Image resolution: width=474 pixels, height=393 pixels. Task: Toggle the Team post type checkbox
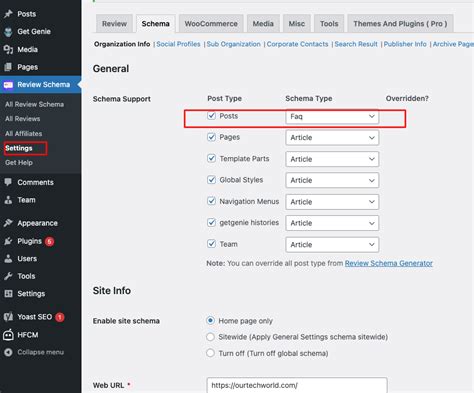click(211, 244)
